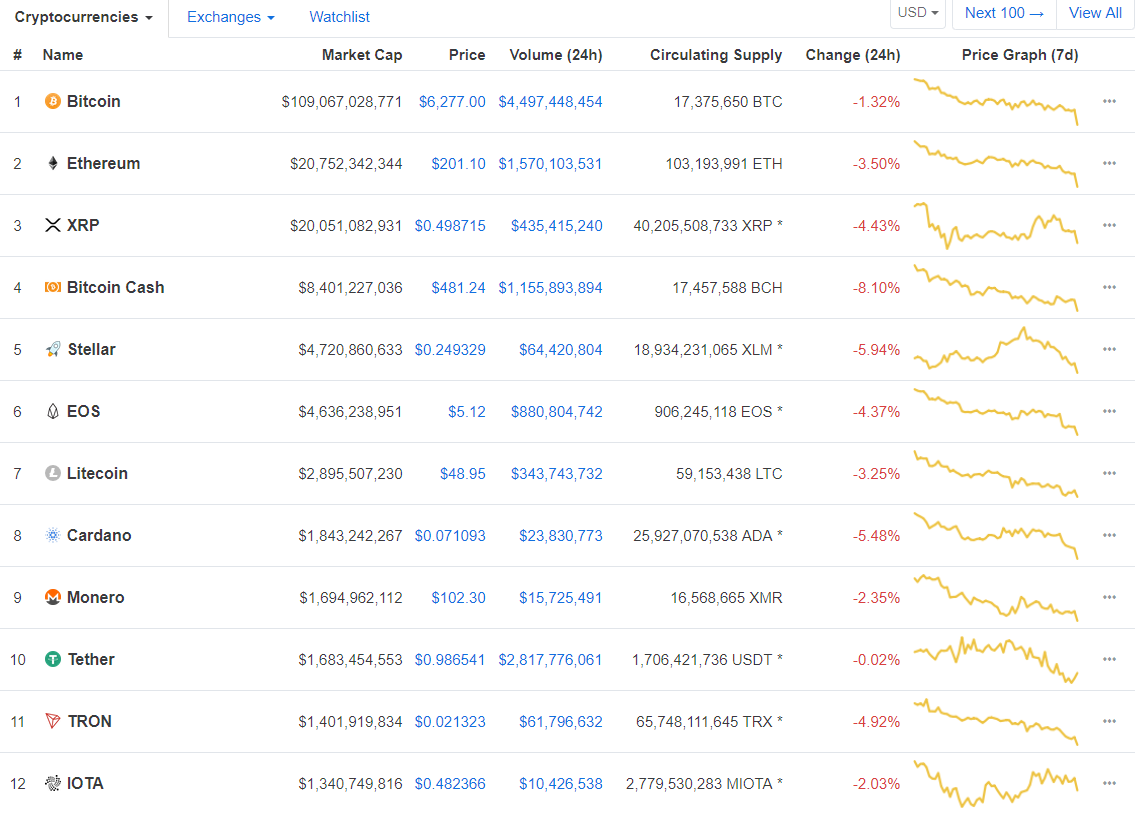Open the more options menu for Monero
1140x814 pixels.
point(1109,597)
